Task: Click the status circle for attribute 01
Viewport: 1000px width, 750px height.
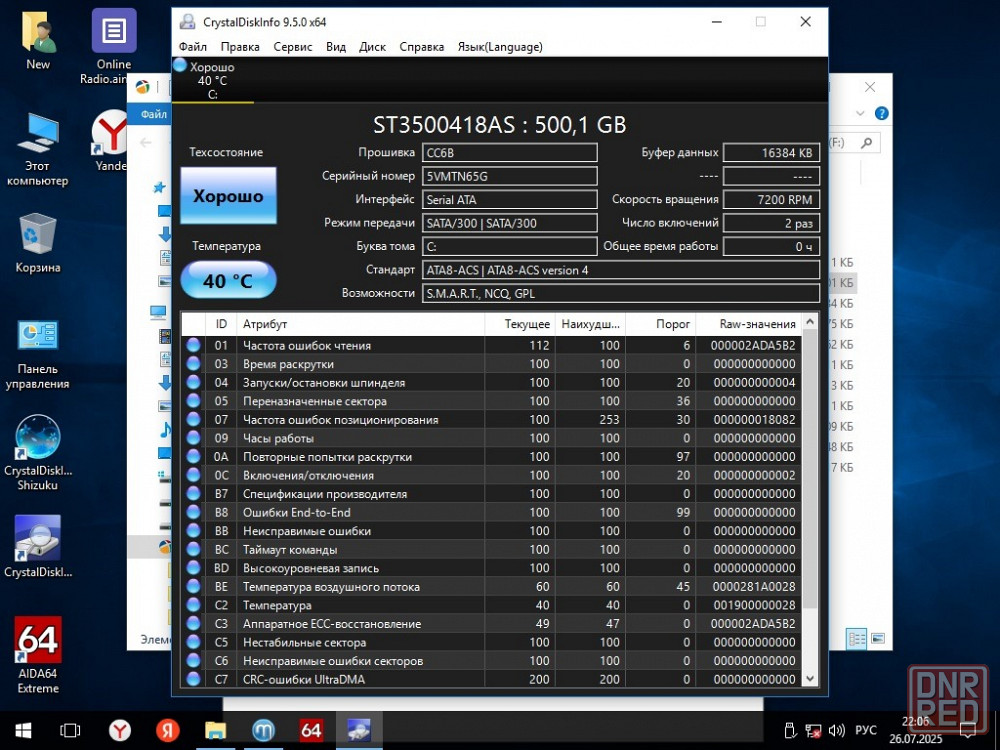Action: pyautogui.click(x=193, y=345)
